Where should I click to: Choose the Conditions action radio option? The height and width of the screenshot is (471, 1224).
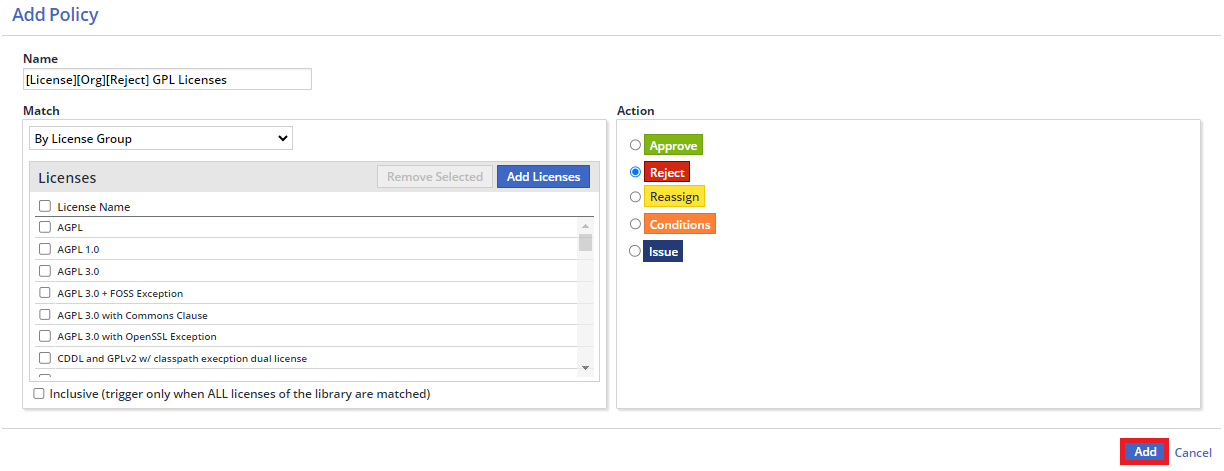coord(635,224)
